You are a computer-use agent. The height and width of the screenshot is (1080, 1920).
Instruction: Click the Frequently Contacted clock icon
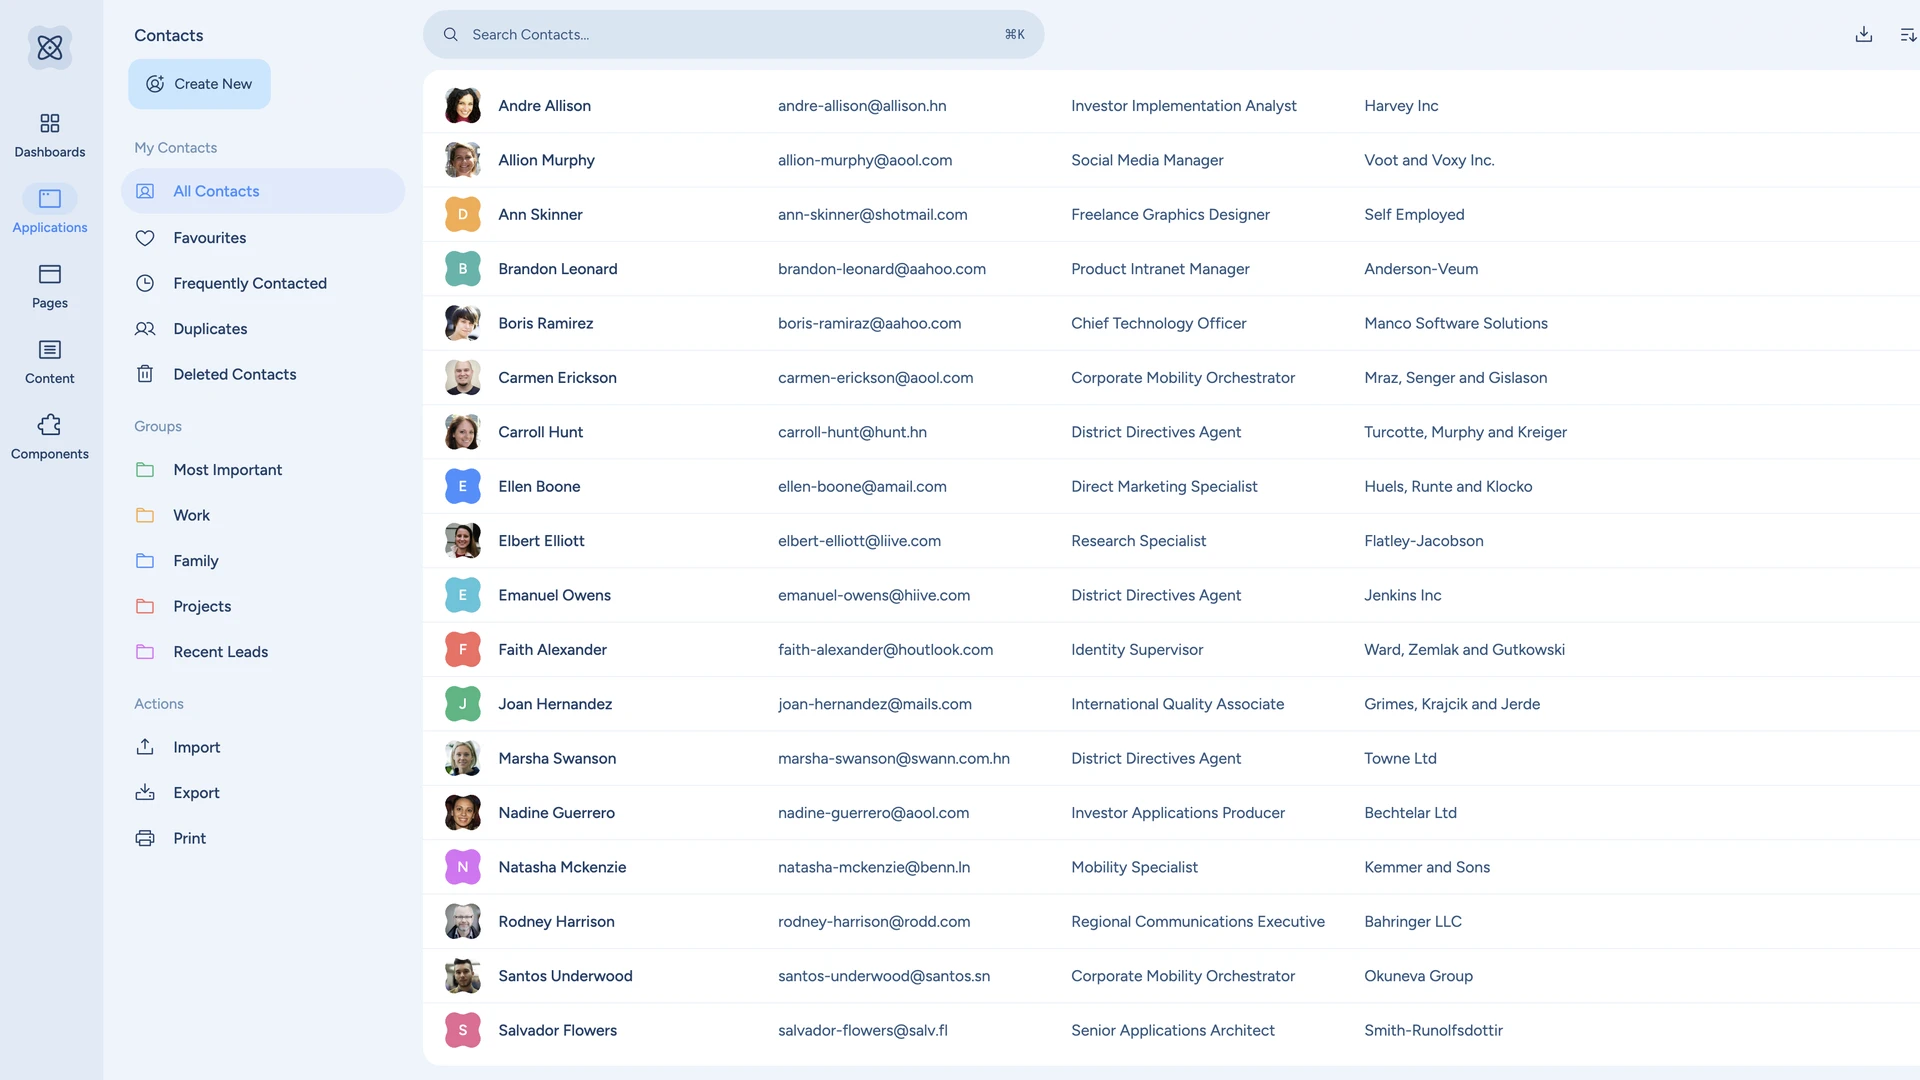pos(145,283)
